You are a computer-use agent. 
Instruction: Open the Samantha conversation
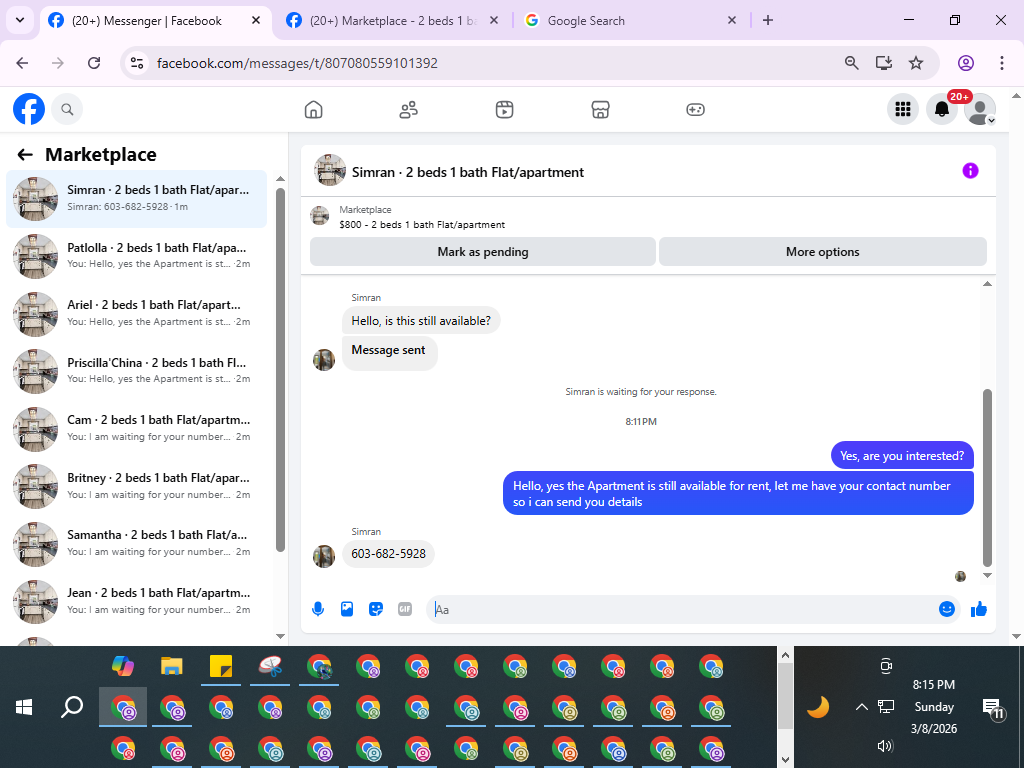click(136, 543)
